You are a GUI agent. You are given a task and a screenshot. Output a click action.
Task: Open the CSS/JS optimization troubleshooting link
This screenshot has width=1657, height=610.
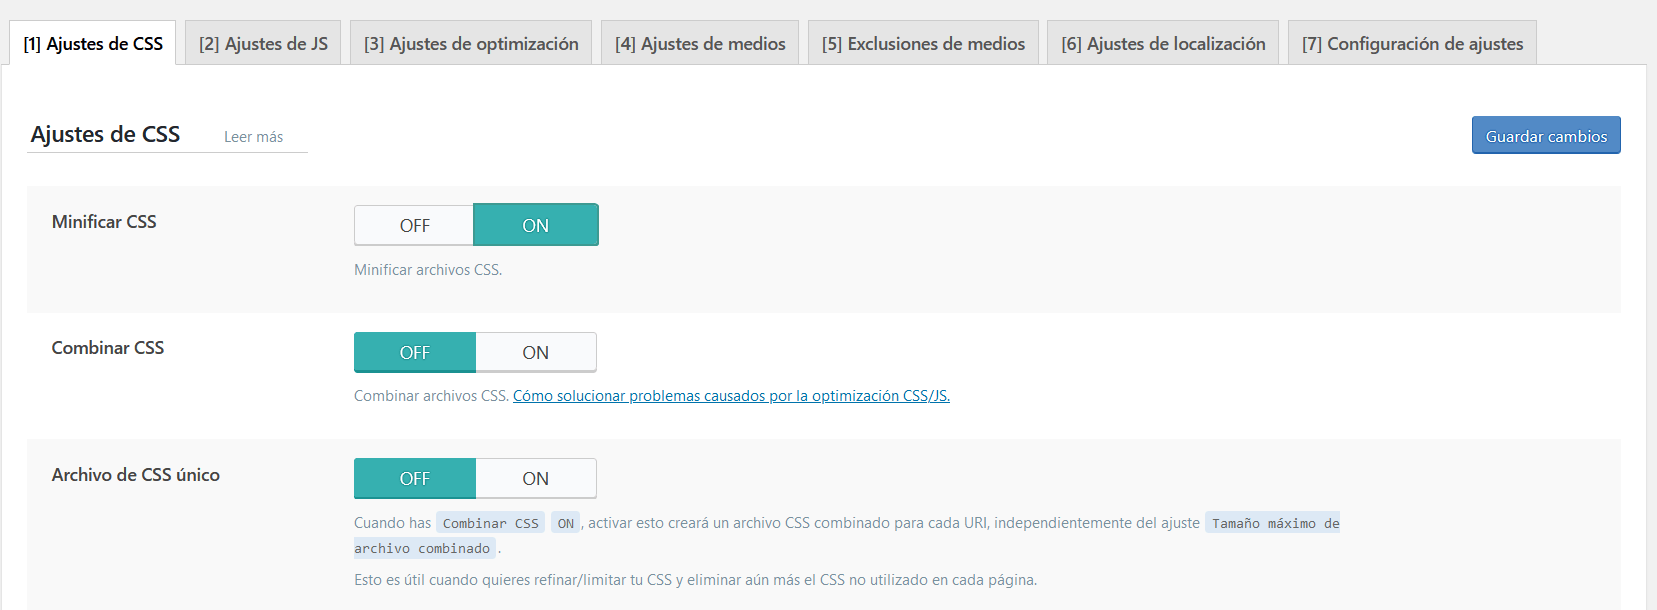pos(731,396)
